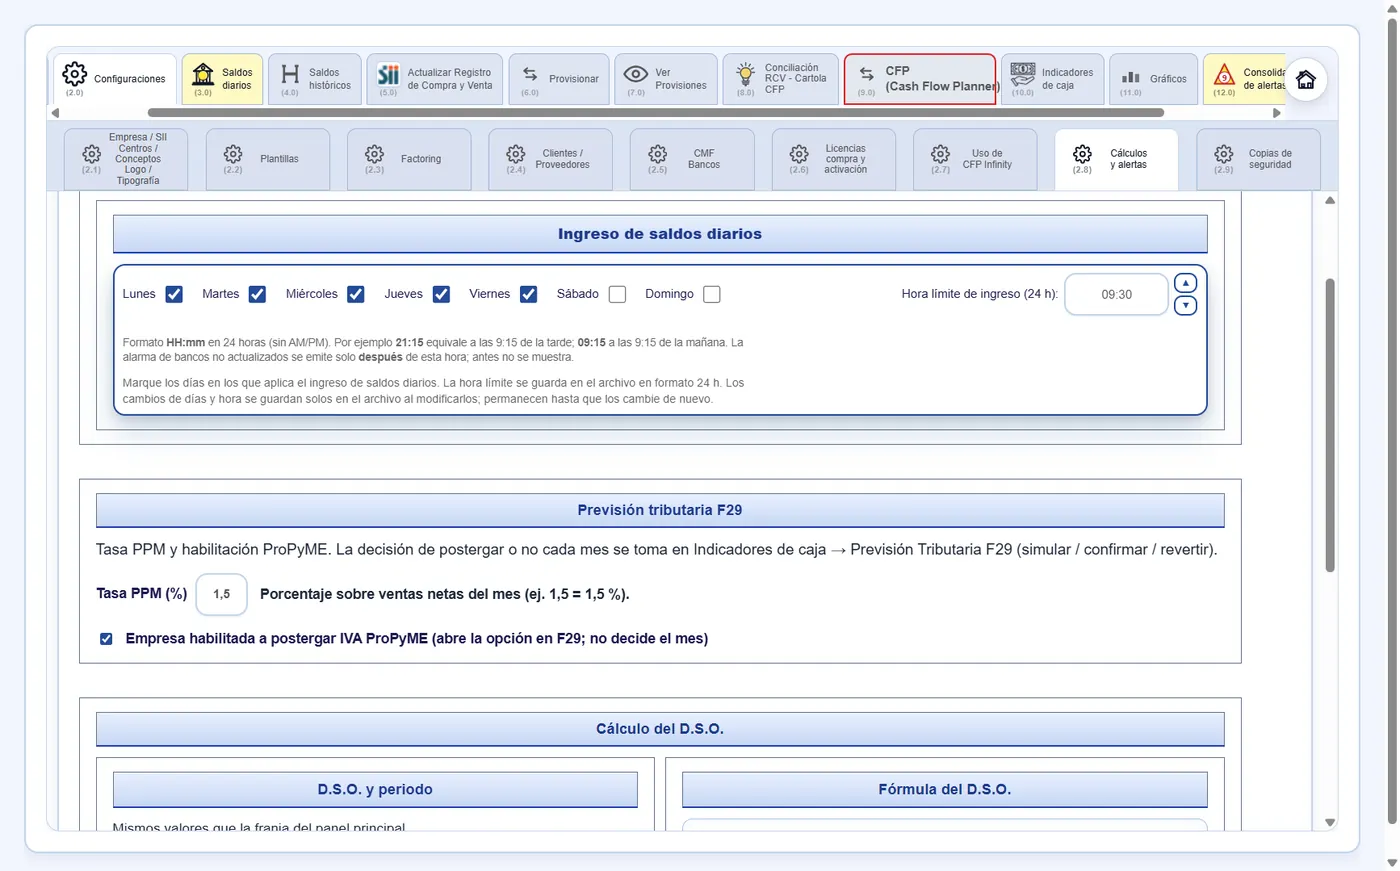
Task: Click the Cálculo del D.S.O. header
Action: tap(660, 729)
